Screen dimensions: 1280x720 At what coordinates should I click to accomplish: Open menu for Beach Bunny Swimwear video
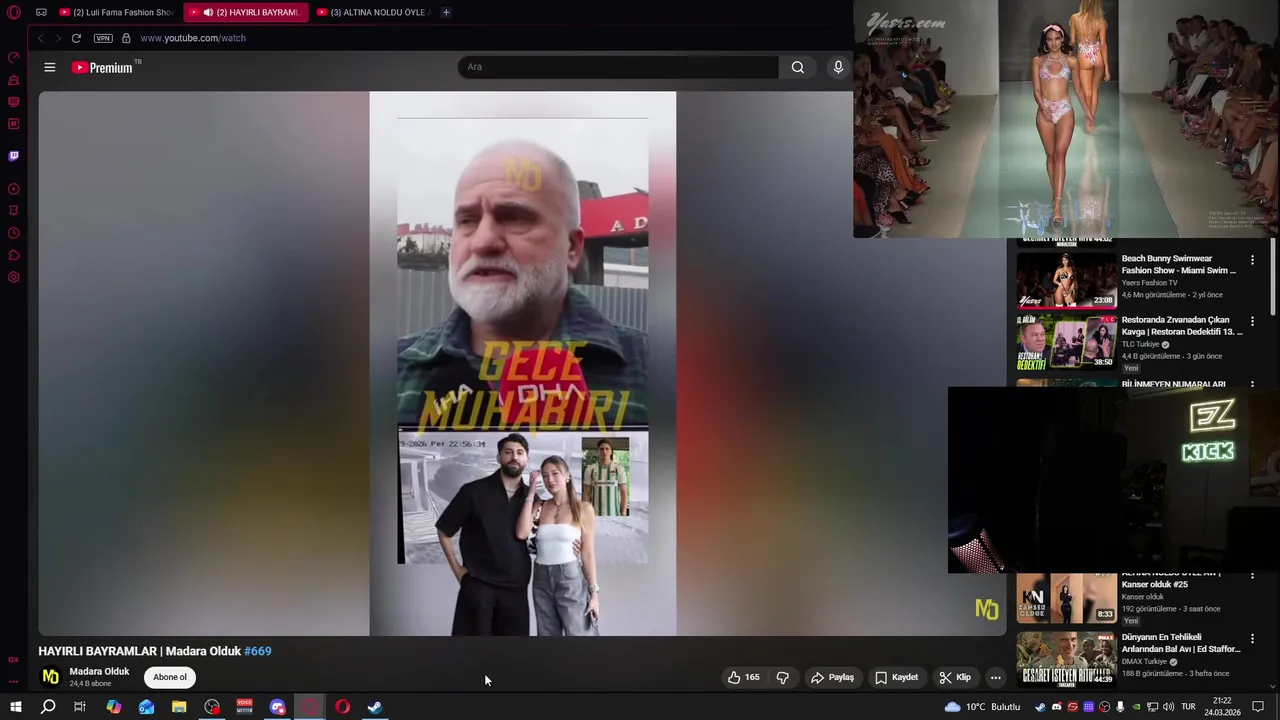[1252, 260]
